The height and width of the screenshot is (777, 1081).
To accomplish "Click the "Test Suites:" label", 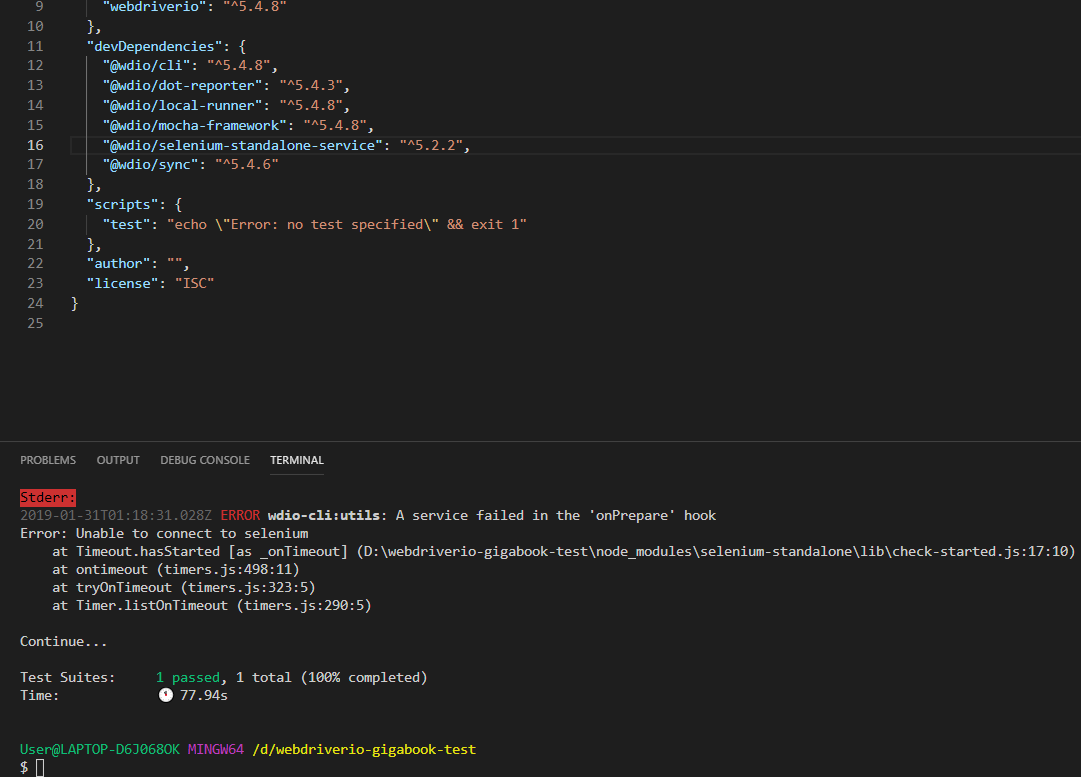I will [x=68, y=678].
